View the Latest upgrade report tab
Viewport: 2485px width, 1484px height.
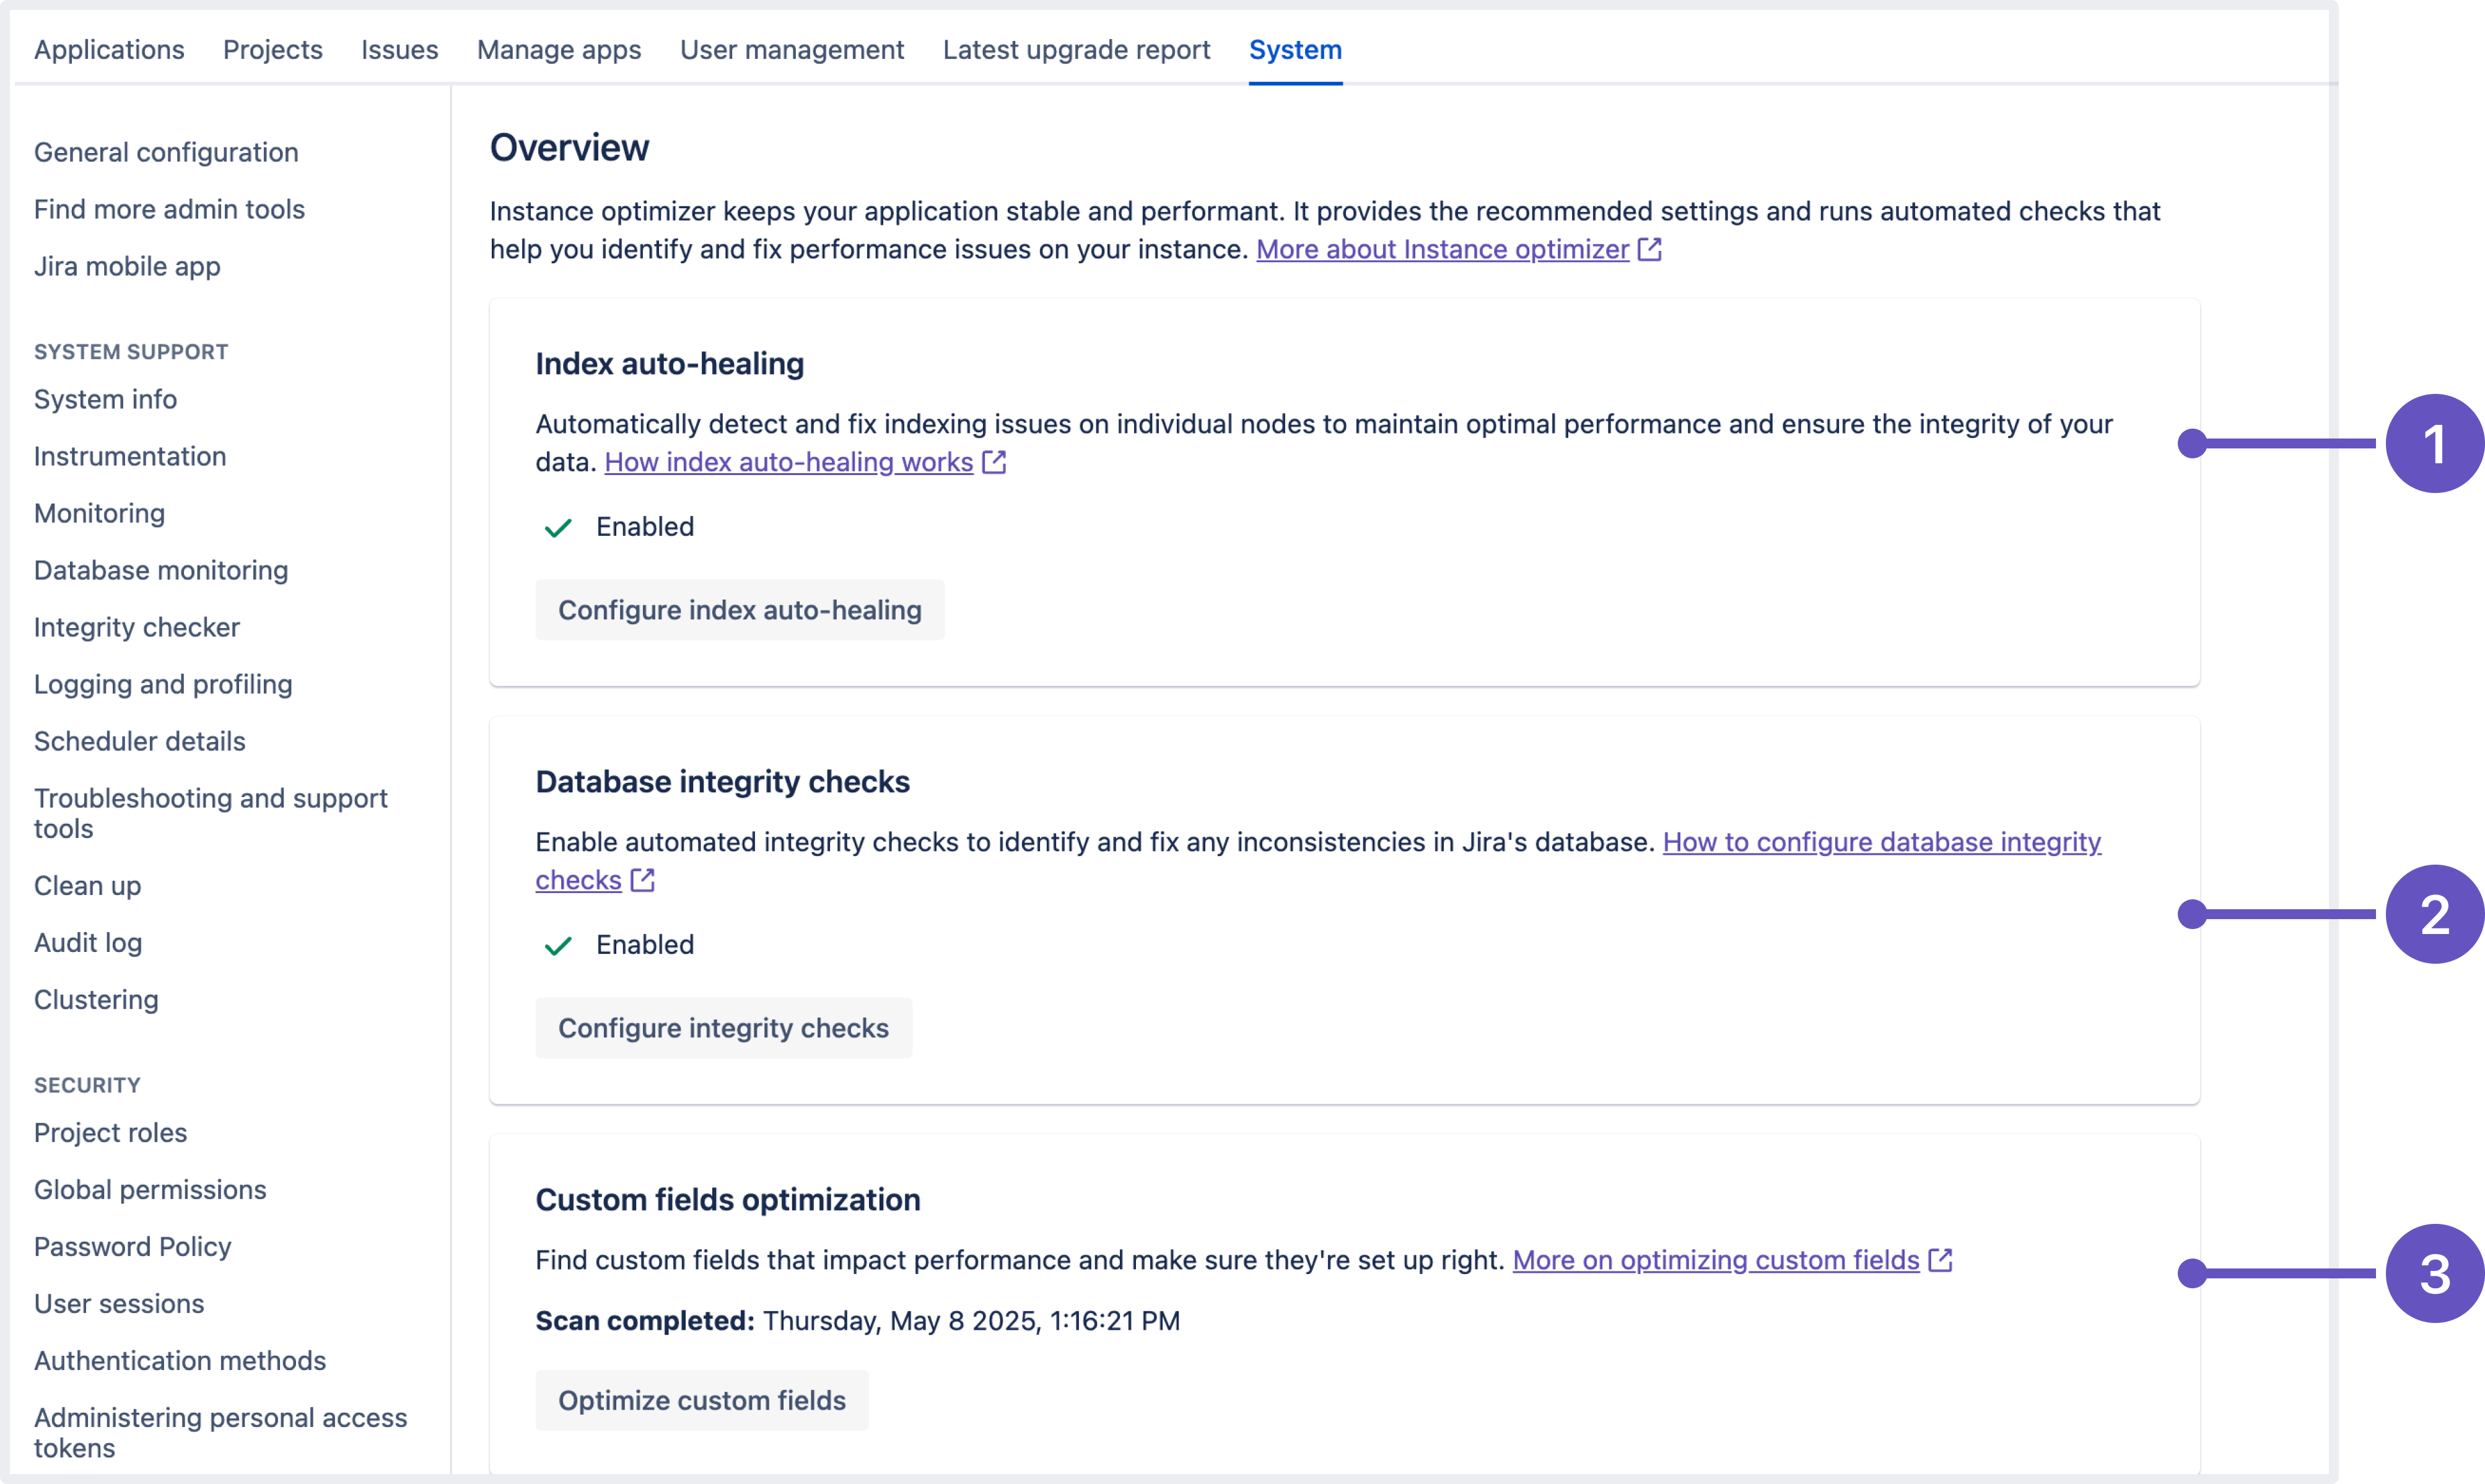point(1076,49)
